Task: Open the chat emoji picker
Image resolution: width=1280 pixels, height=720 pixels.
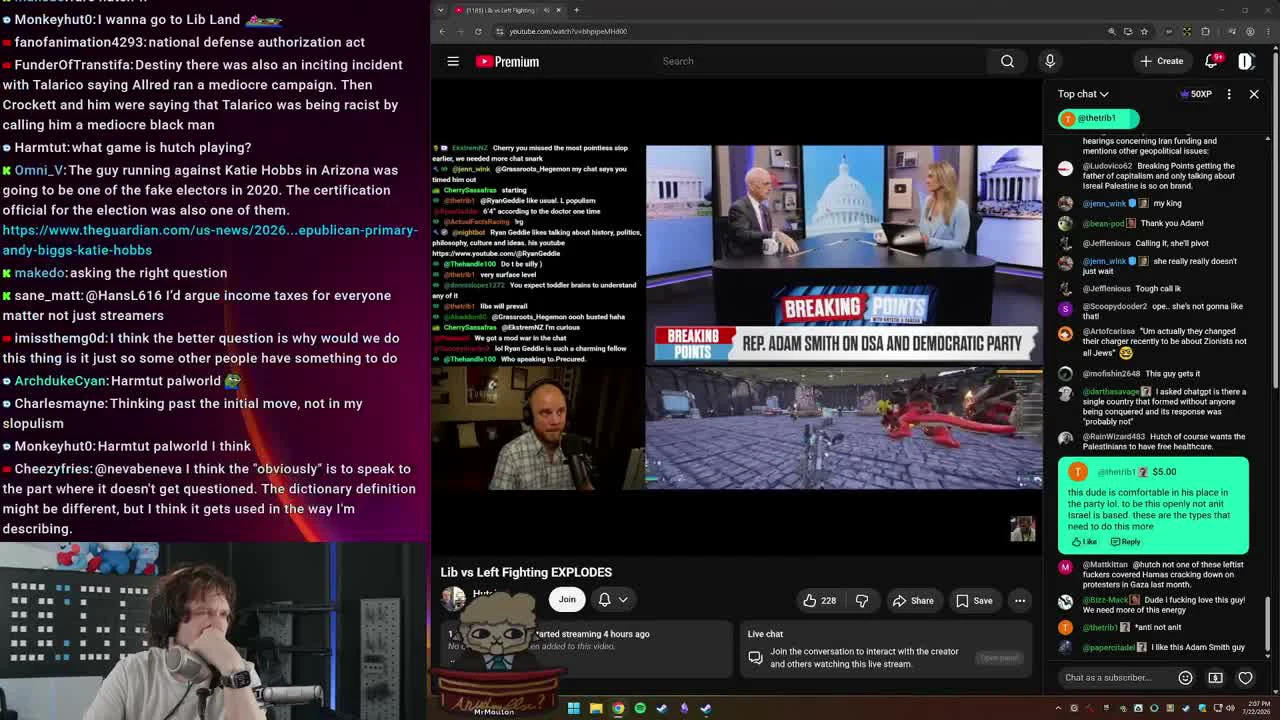Action: click(1185, 678)
